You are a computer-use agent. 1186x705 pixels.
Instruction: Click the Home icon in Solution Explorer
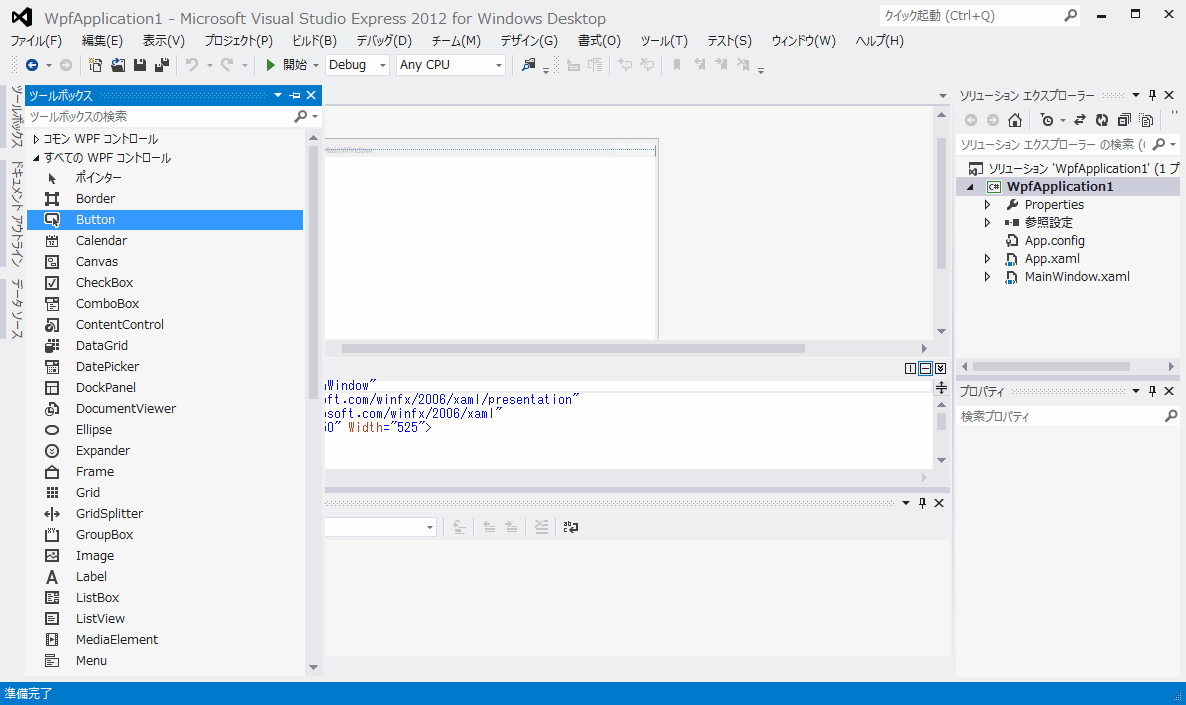[x=1015, y=120]
